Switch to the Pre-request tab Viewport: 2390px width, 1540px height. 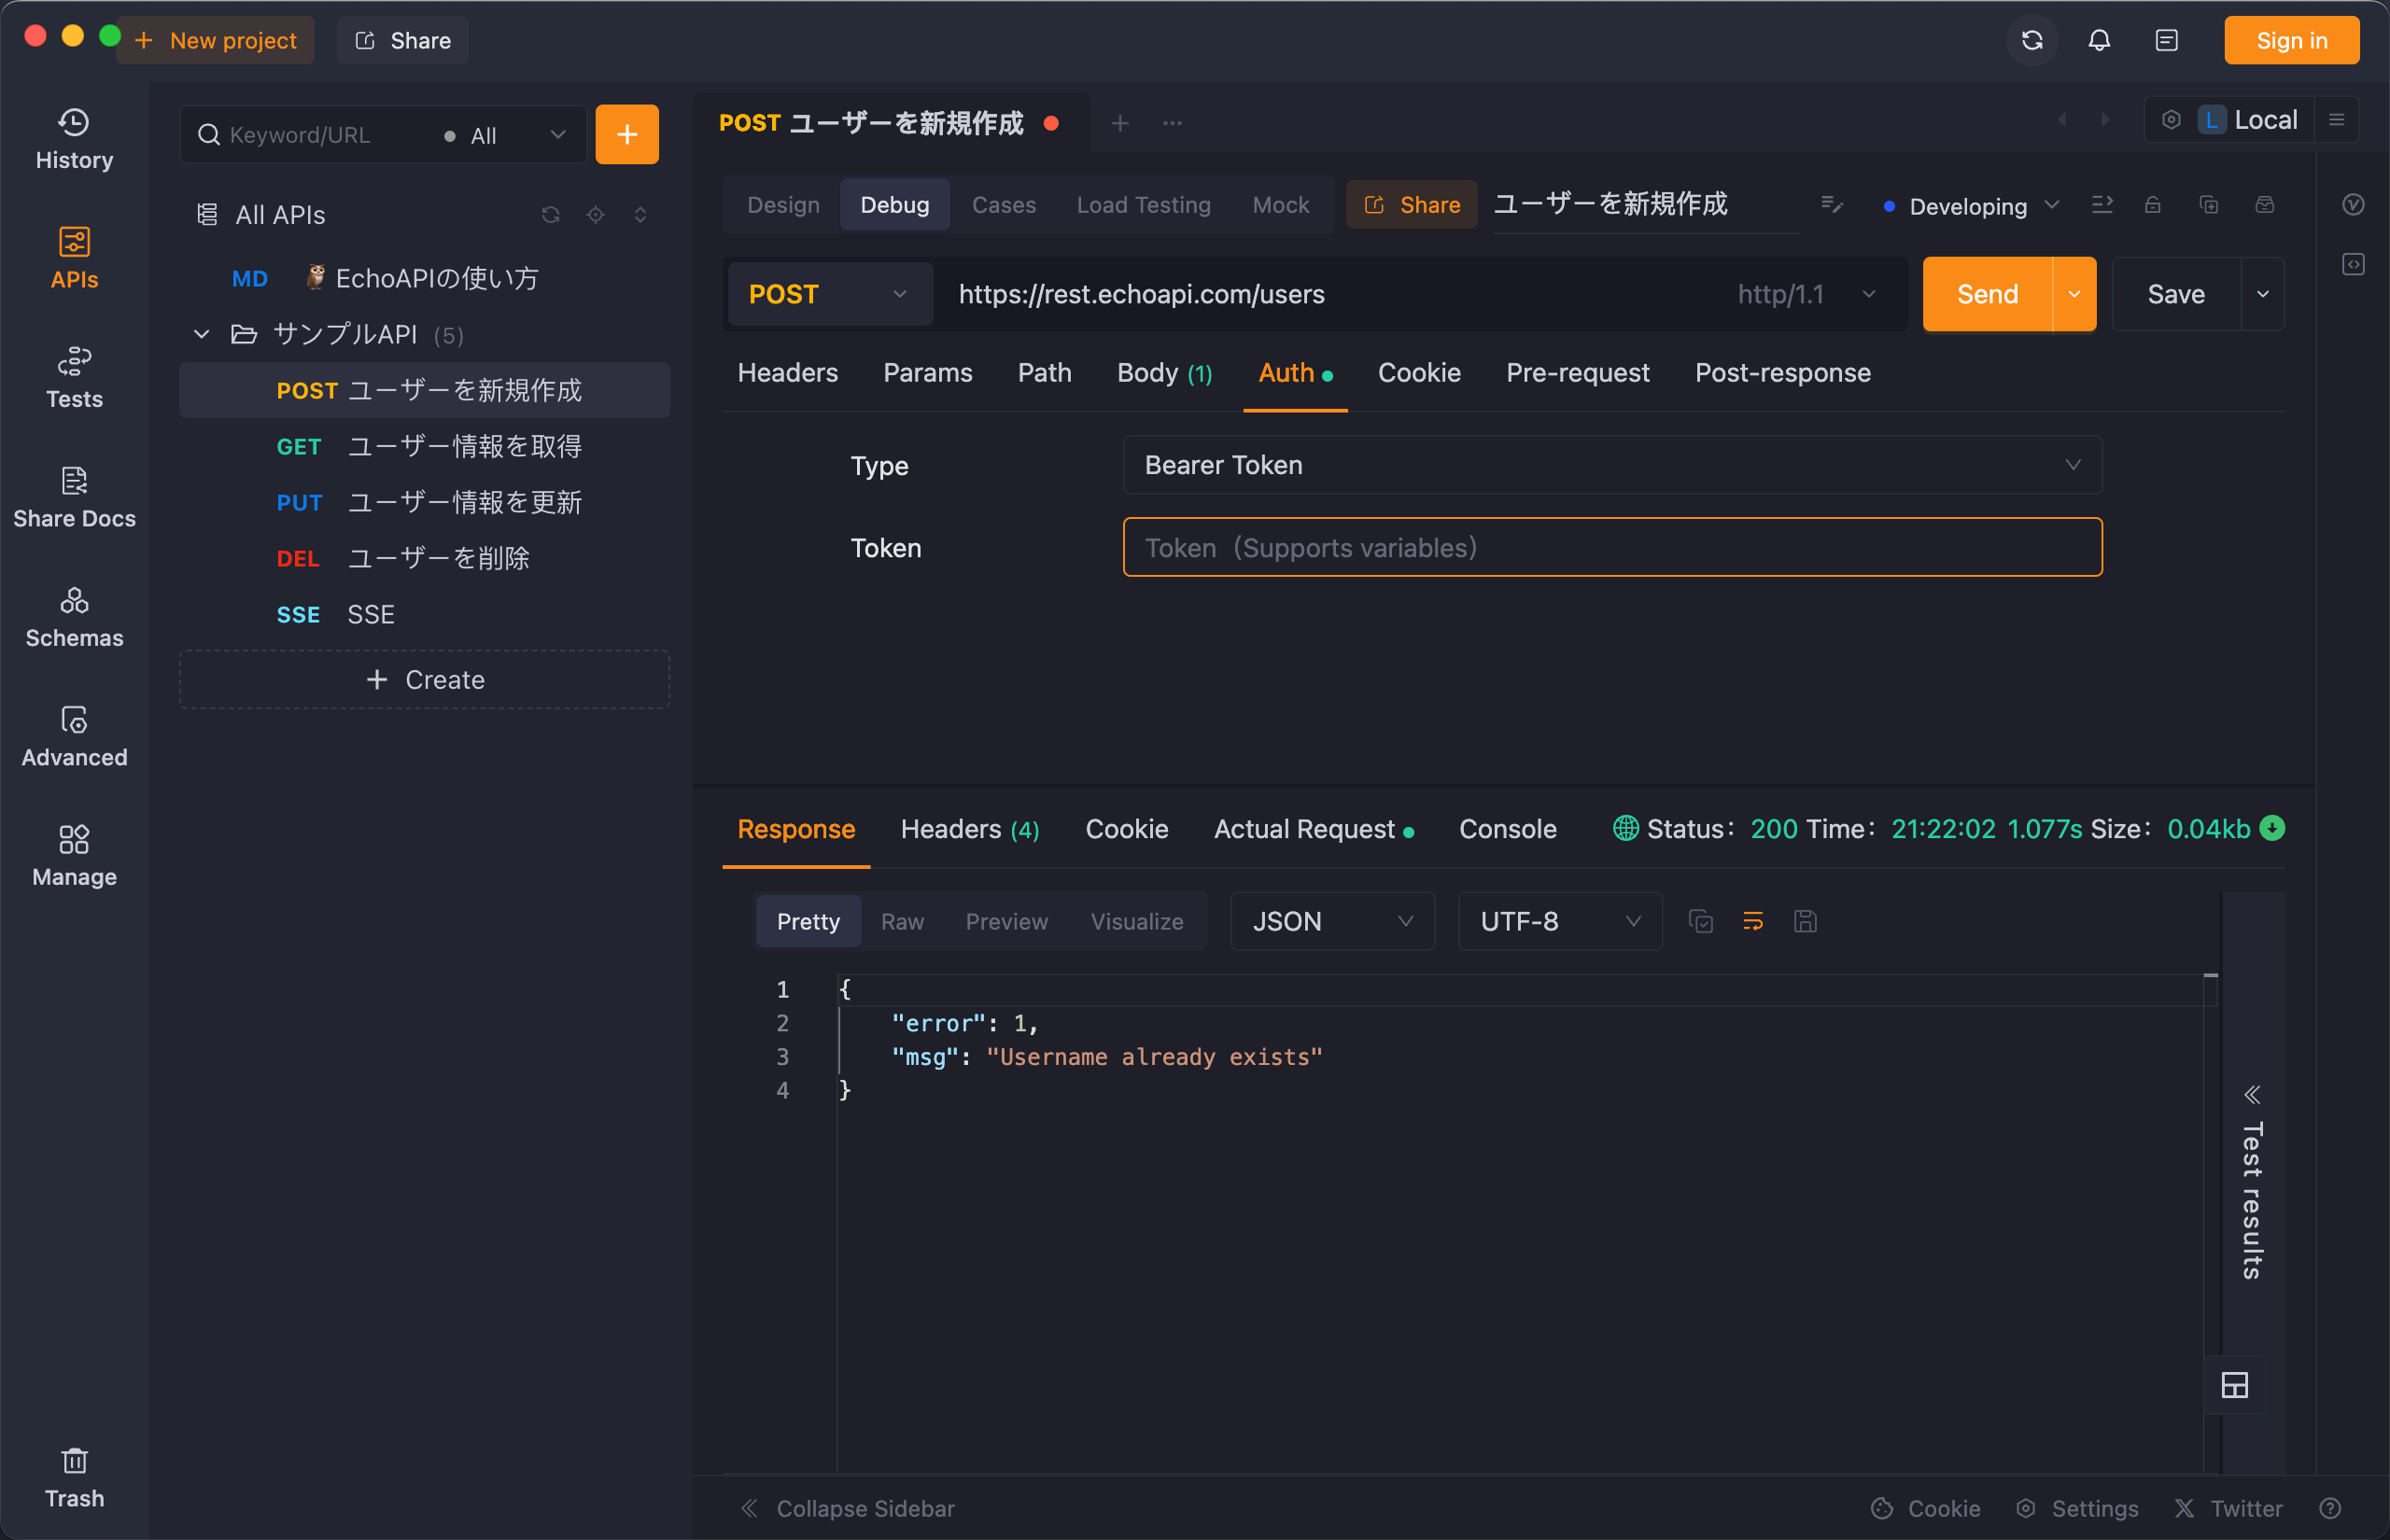1578,372
